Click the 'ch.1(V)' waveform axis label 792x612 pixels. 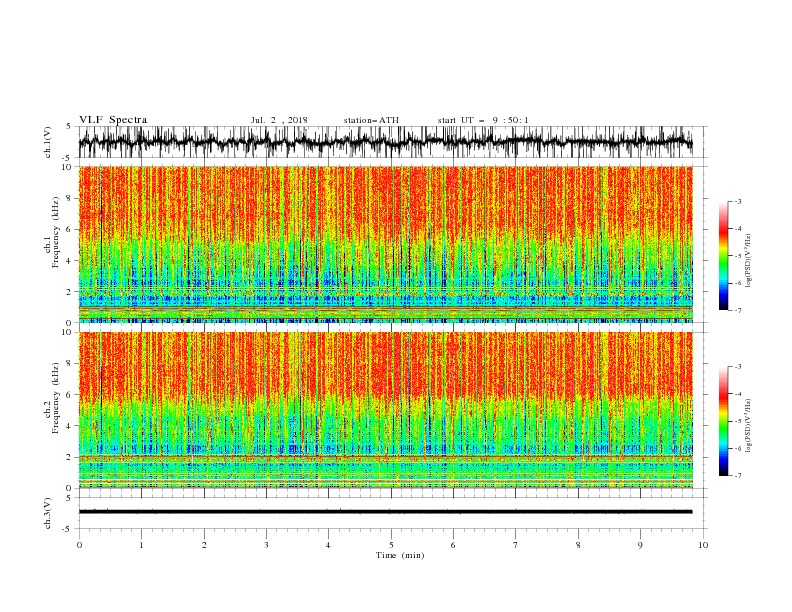[48, 142]
